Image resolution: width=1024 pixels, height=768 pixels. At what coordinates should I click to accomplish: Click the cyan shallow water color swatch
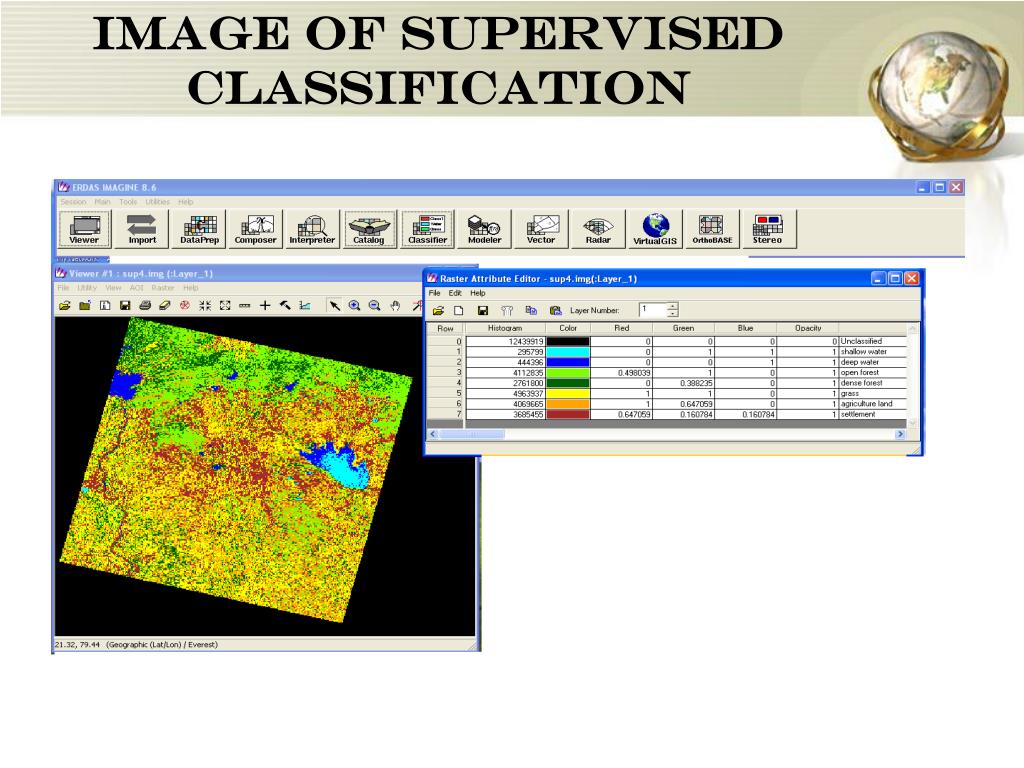point(568,352)
